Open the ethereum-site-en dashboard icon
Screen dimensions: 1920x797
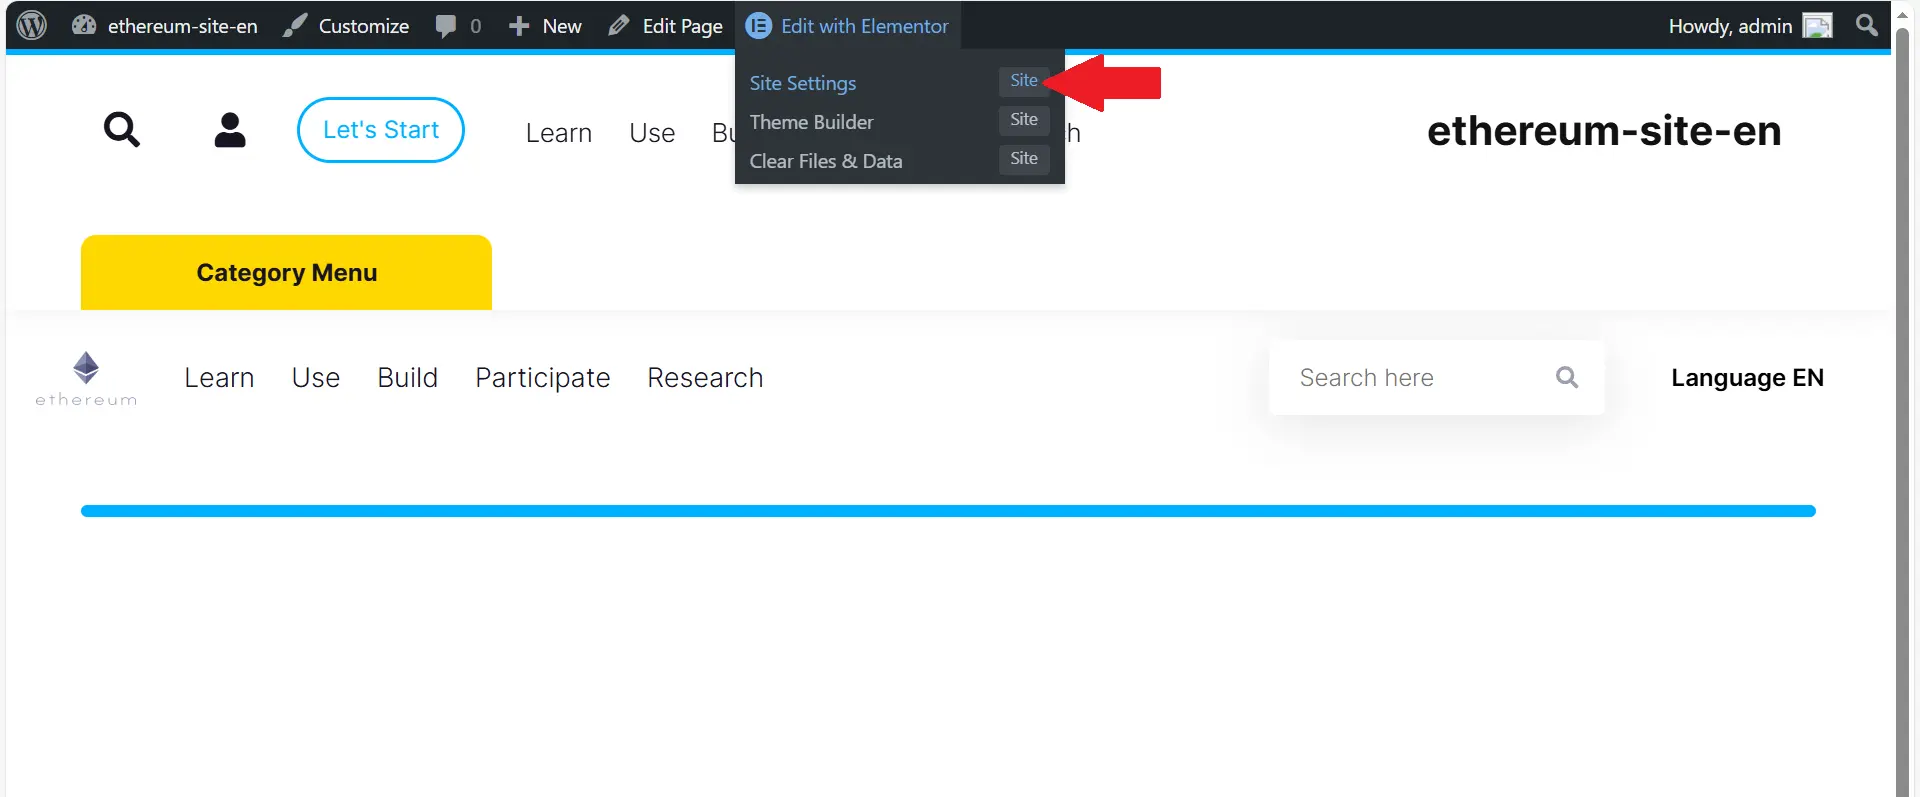[84, 26]
